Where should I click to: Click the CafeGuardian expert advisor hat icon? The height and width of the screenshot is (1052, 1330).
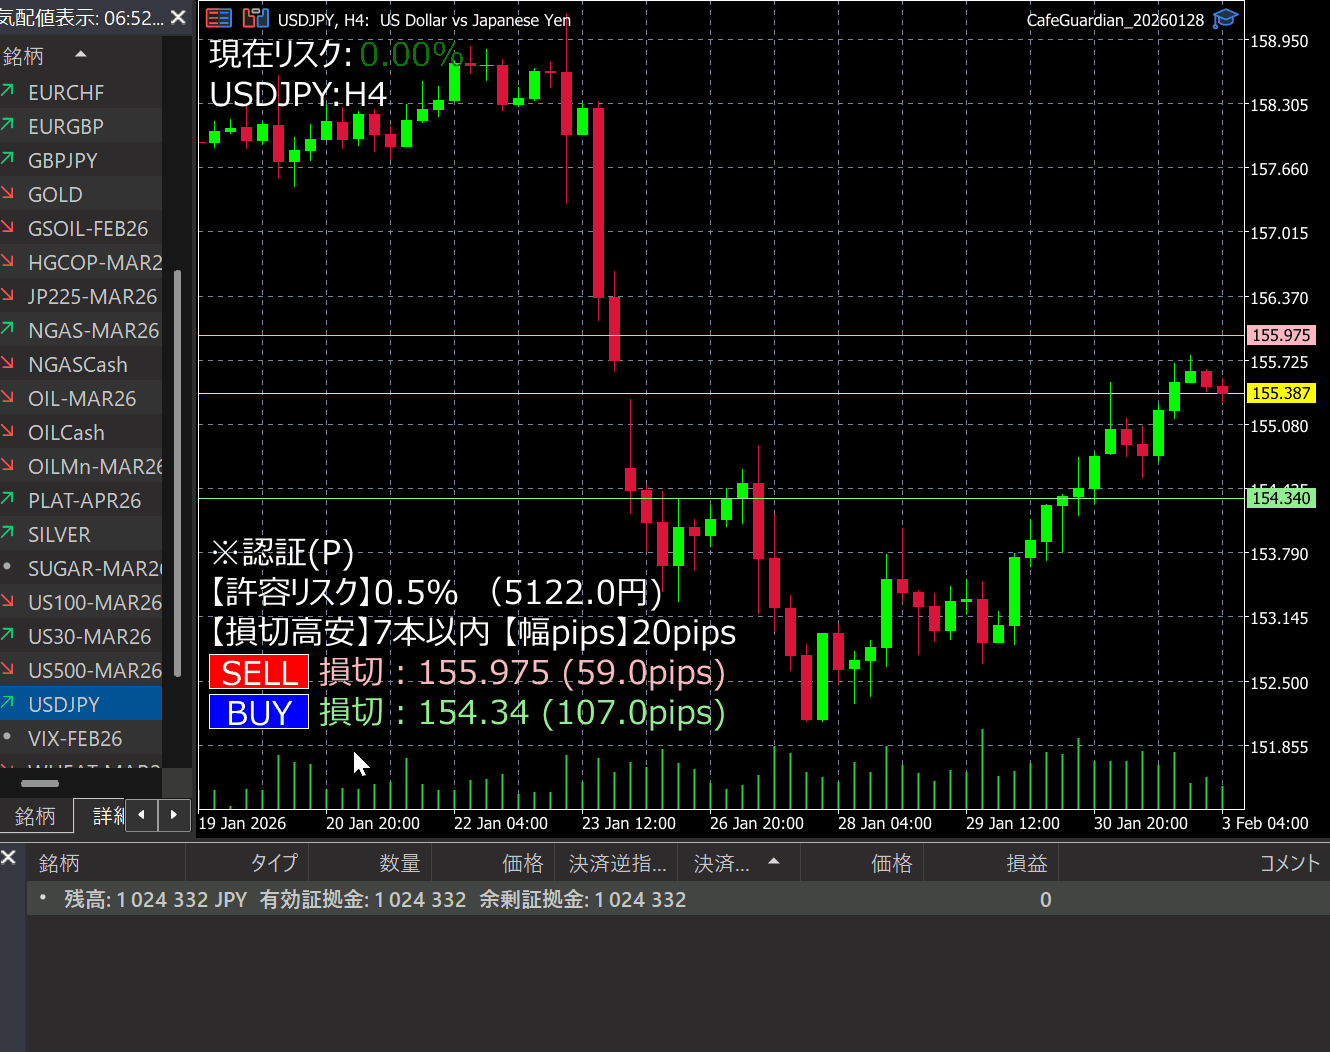click(x=1225, y=19)
